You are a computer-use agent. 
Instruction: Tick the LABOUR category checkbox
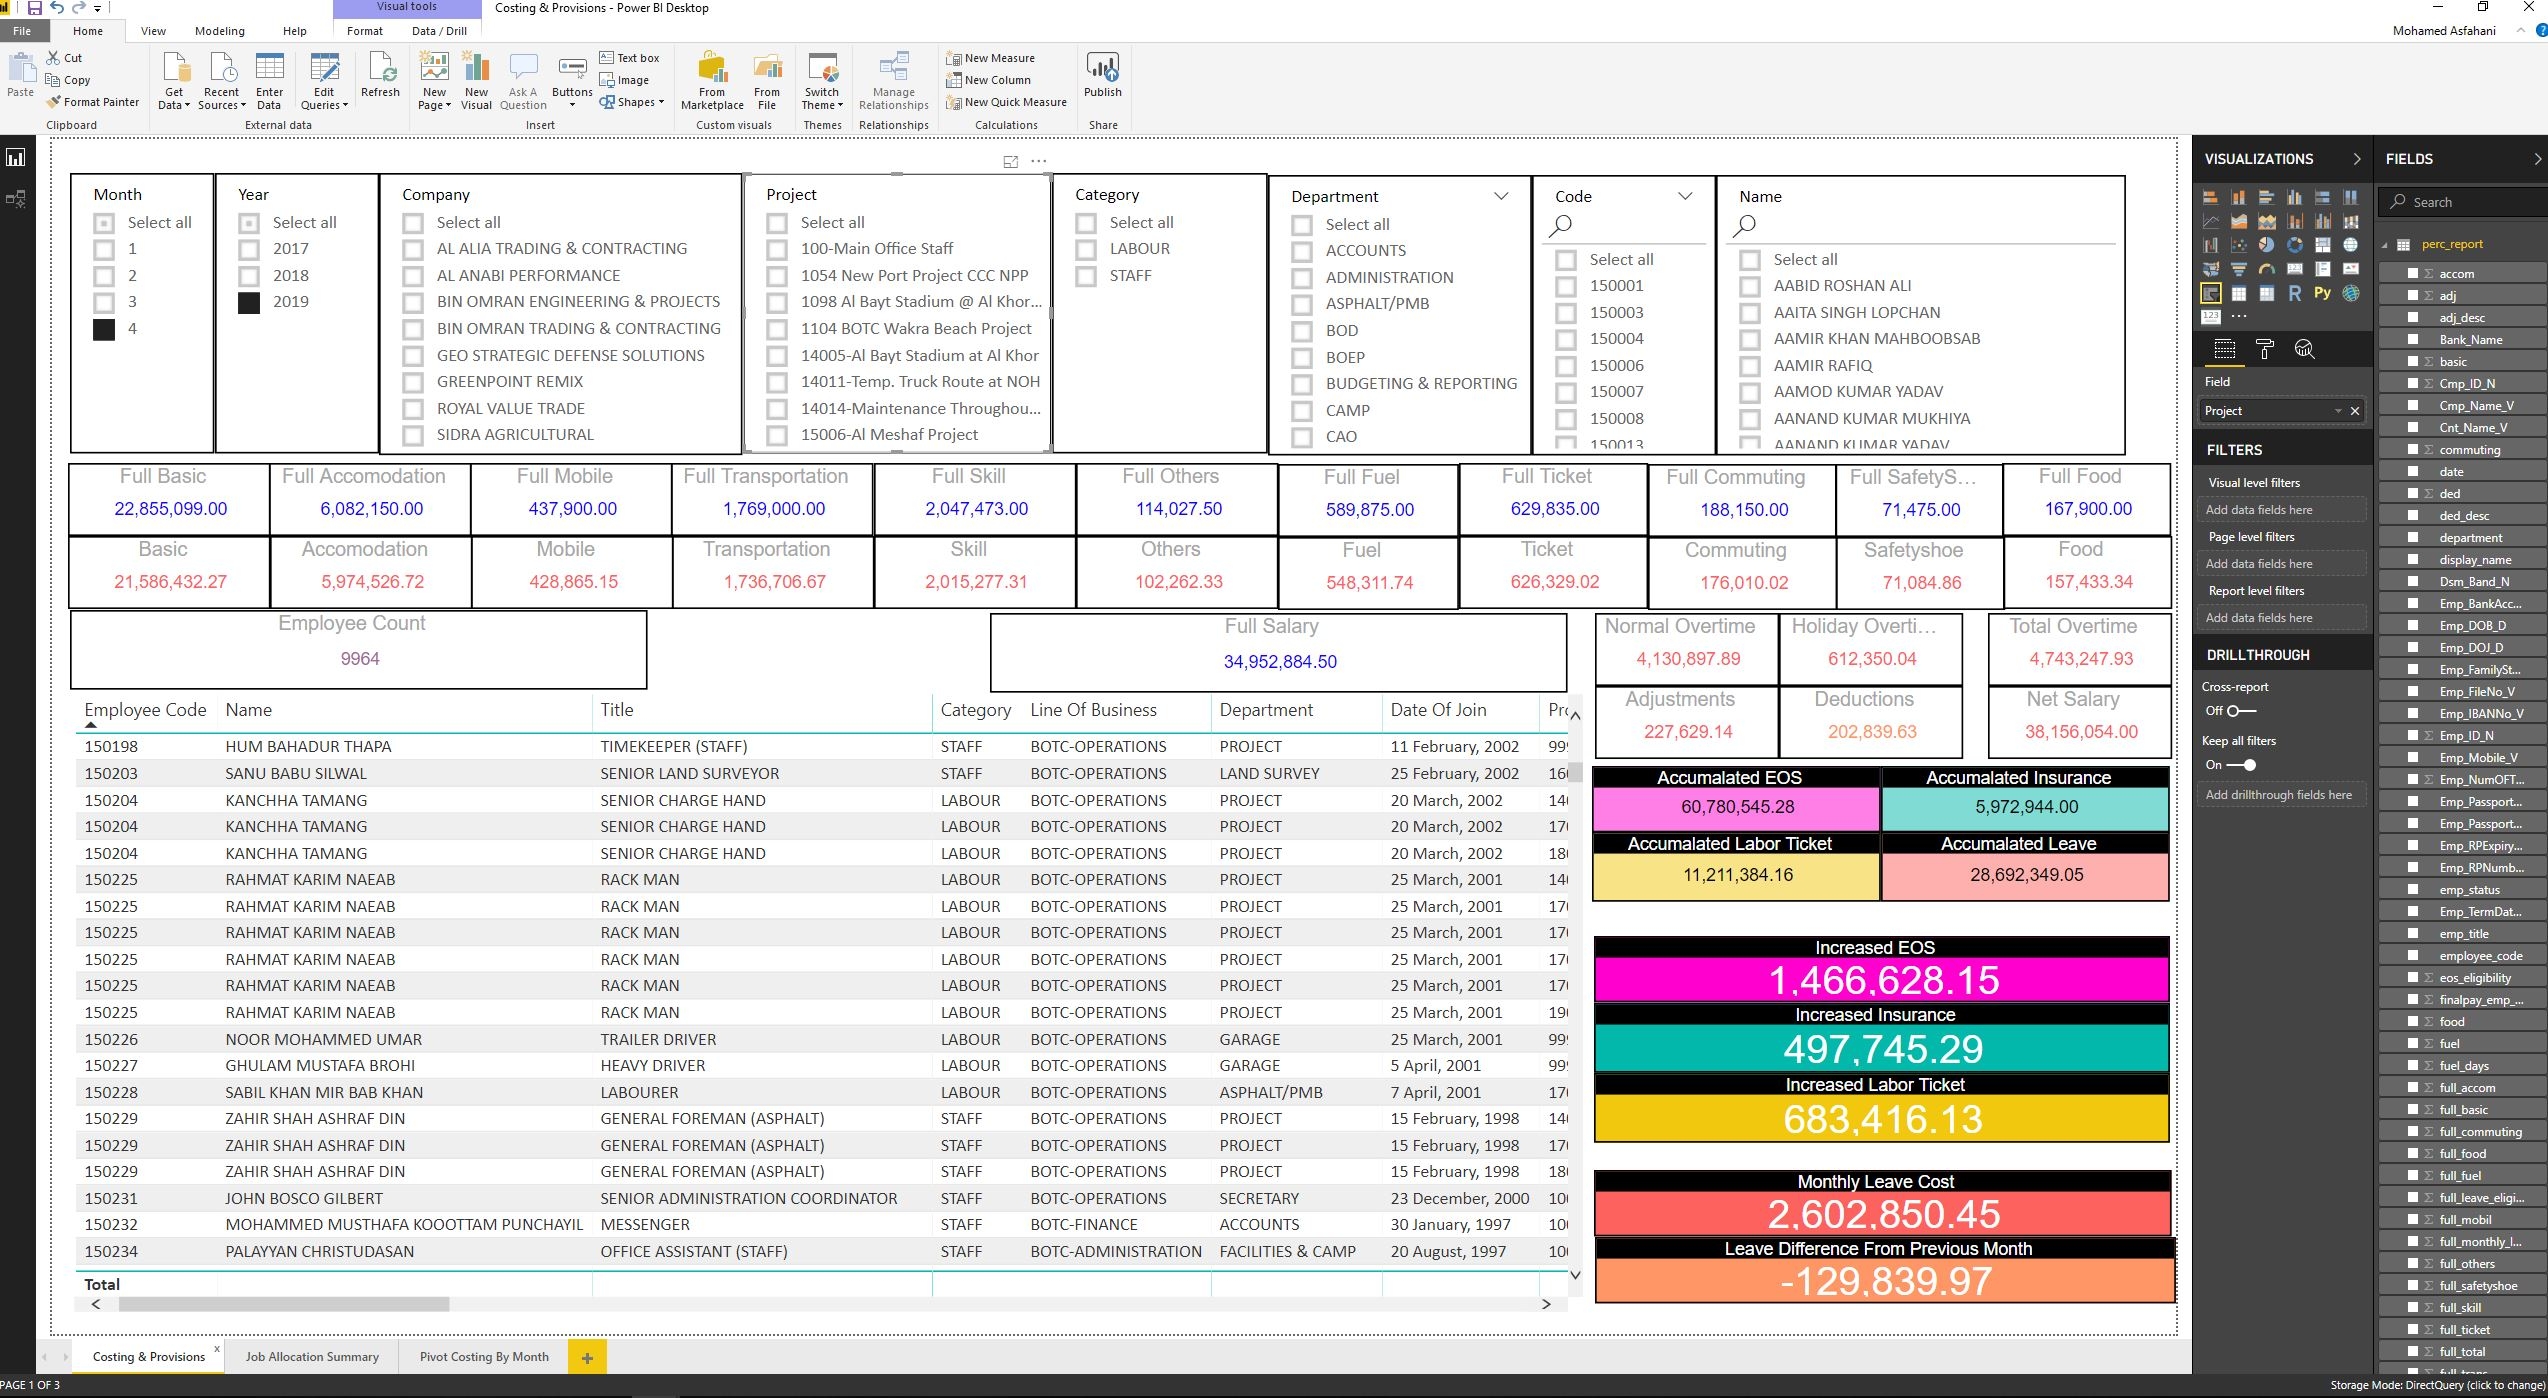1086,250
